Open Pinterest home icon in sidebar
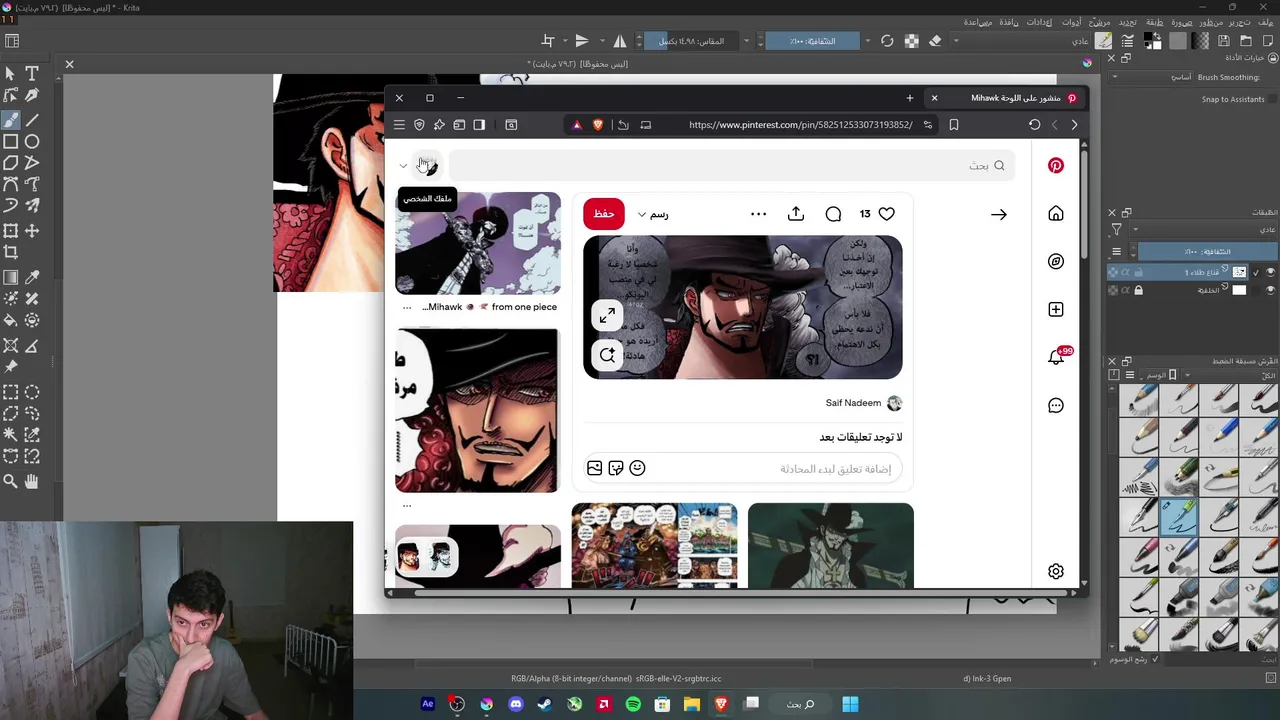Viewport: 1280px width, 720px height. click(x=1056, y=213)
